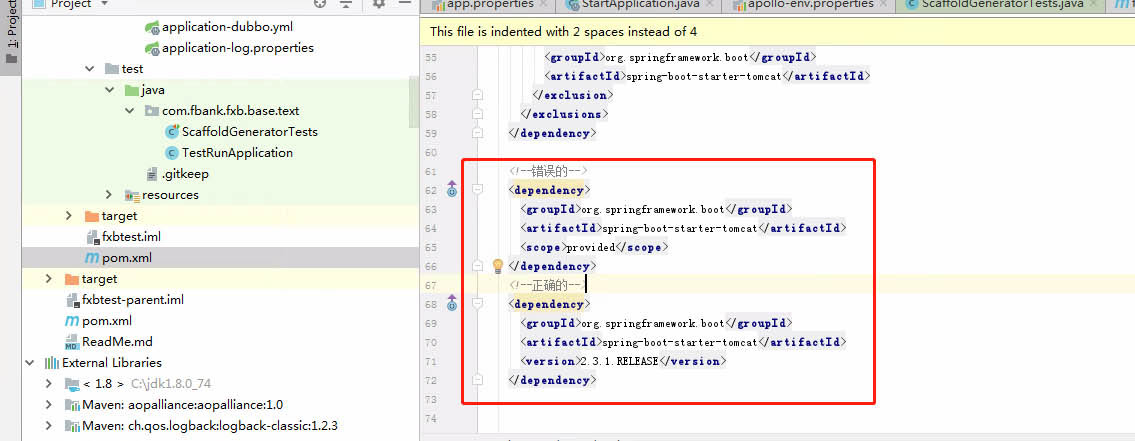The width and height of the screenshot is (1135, 441).
Task: Fold the exclusion closing tag at line 57
Action: (478, 95)
